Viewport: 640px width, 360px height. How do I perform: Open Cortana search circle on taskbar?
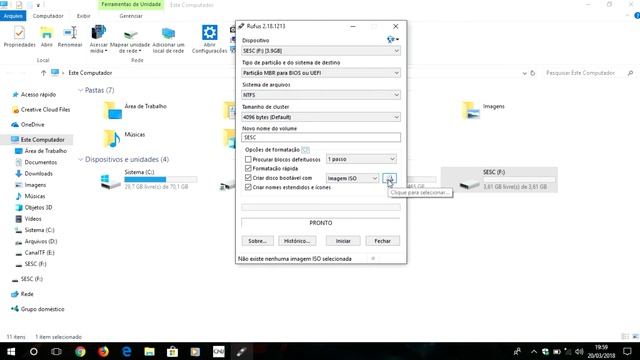click(34, 351)
